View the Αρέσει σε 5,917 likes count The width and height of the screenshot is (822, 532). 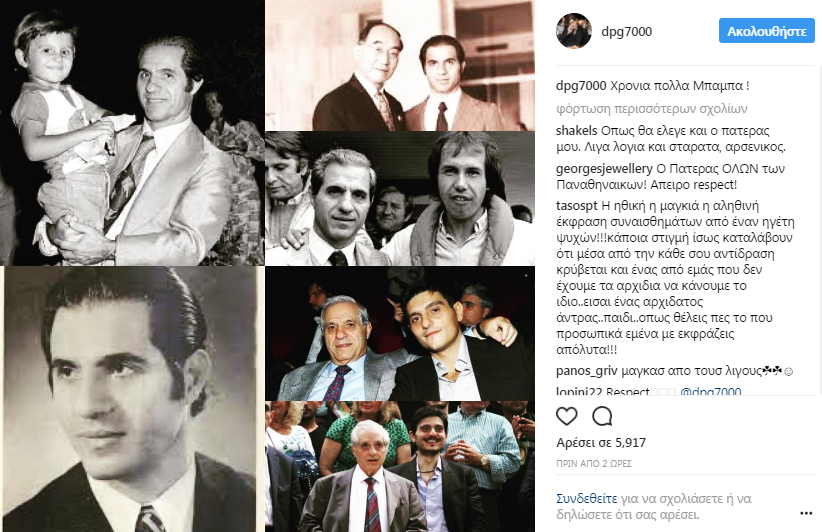tap(601, 443)
